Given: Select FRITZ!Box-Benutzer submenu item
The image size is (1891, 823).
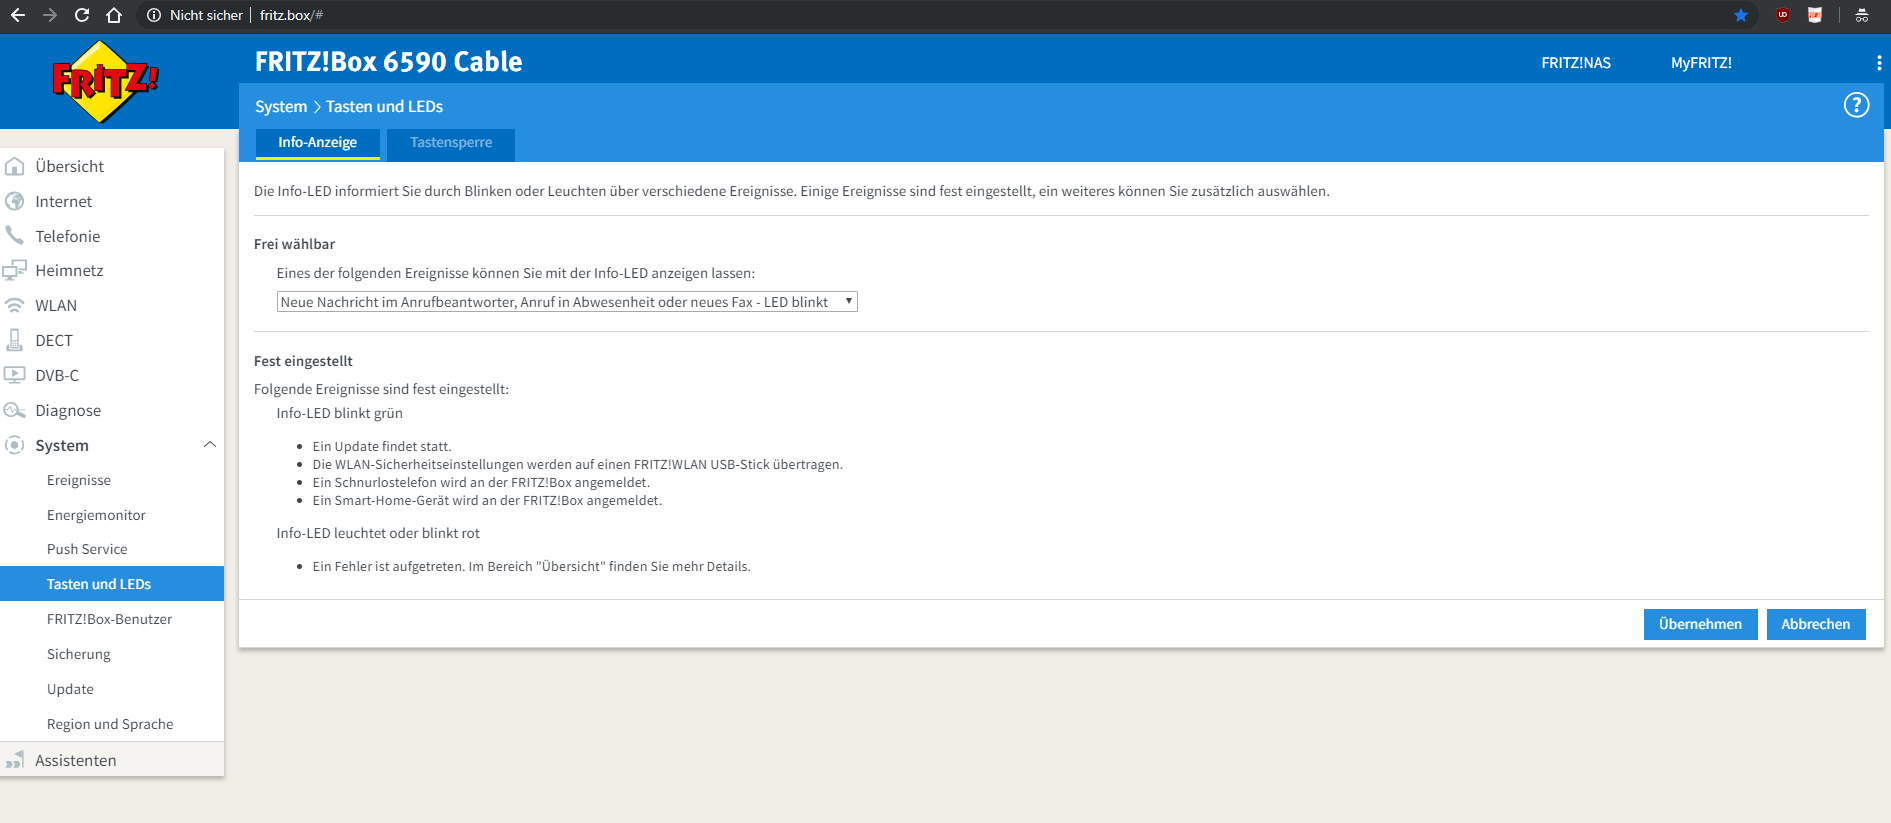Looking at the screenshot, I should (112, 619).
